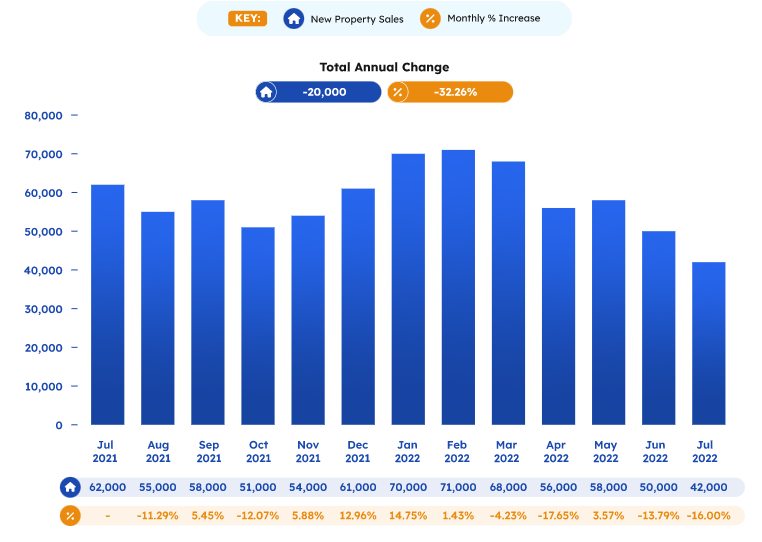Click percent icon at percentage row start
The width and height of the screenshot is (762, 542).
pos(70,516)
